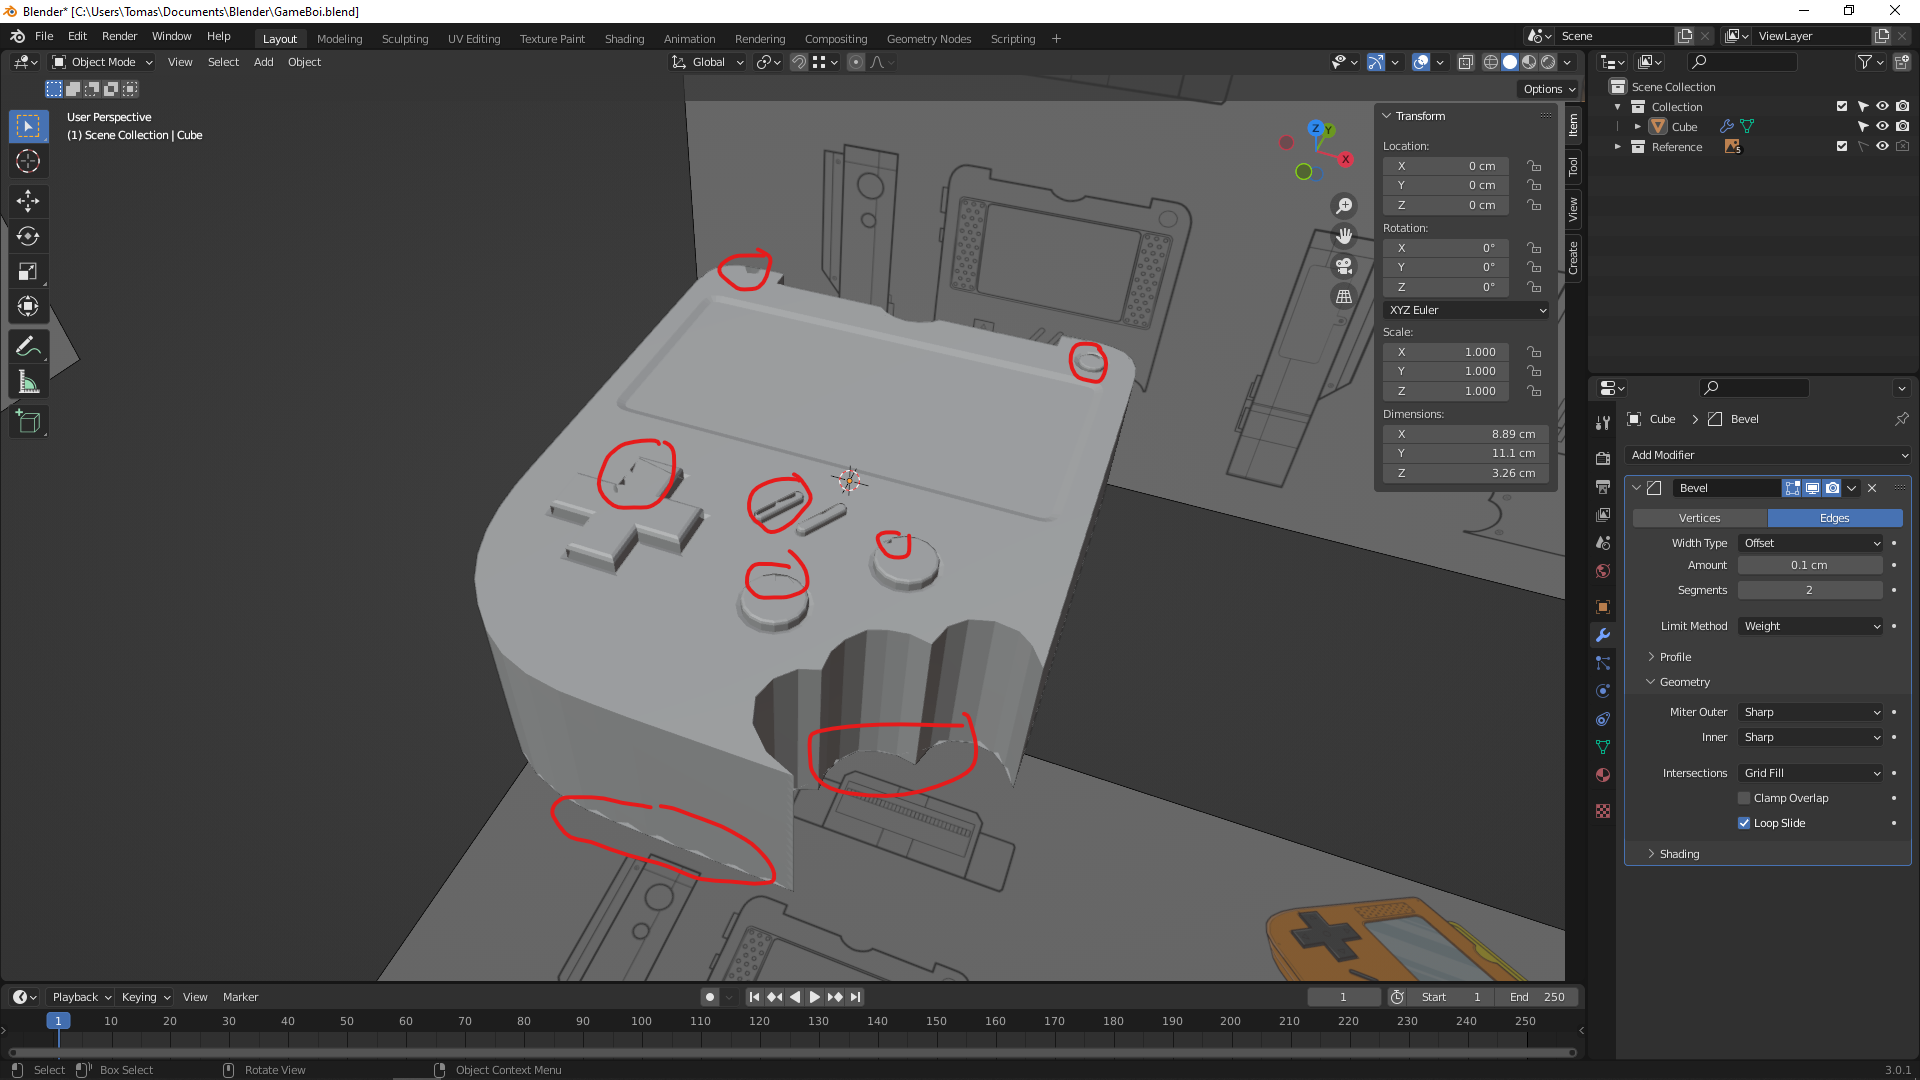Open the Add Modifier dropdown

pyautogui.click(x=1768, y=455)
